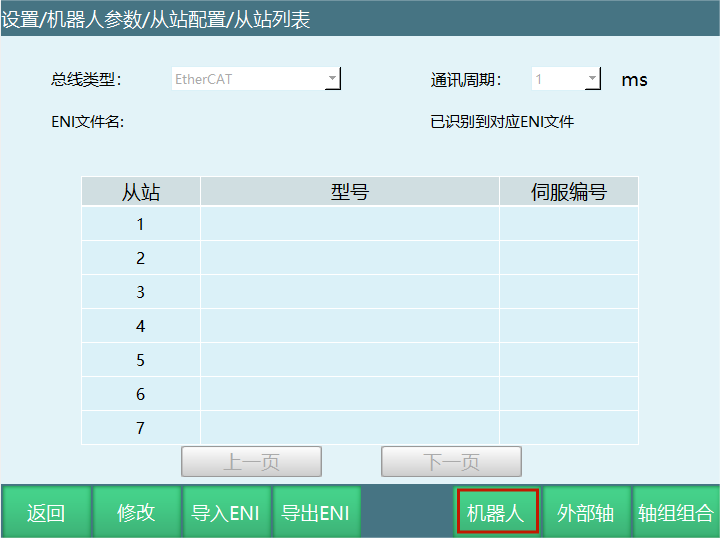Click the 导入ENI button
The image size is (720, 538).
coord(226,513)
